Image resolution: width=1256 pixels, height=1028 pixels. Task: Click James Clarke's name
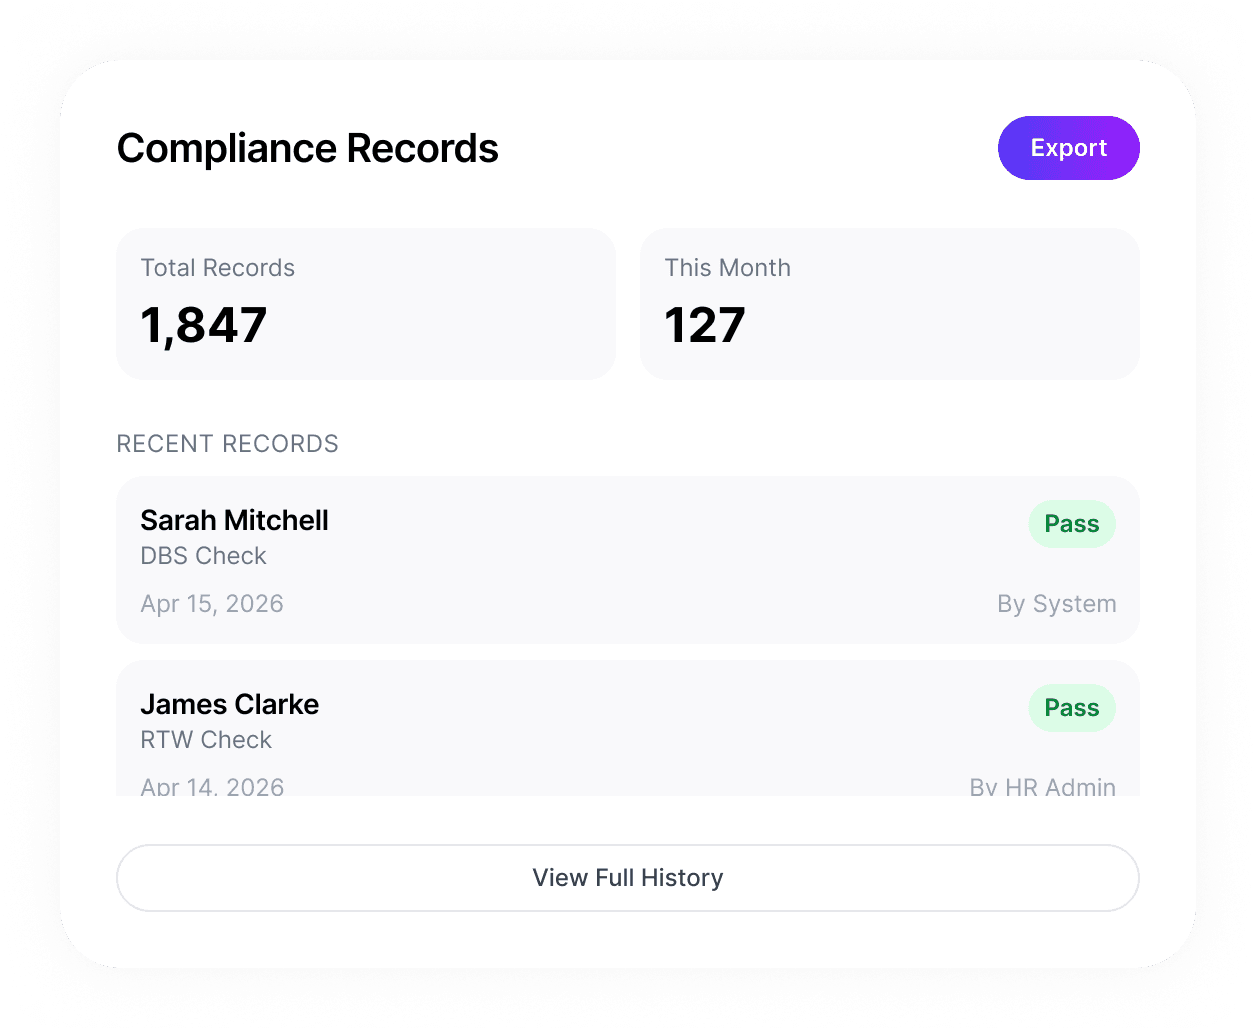pyautogui.click(x=229, y=704)
